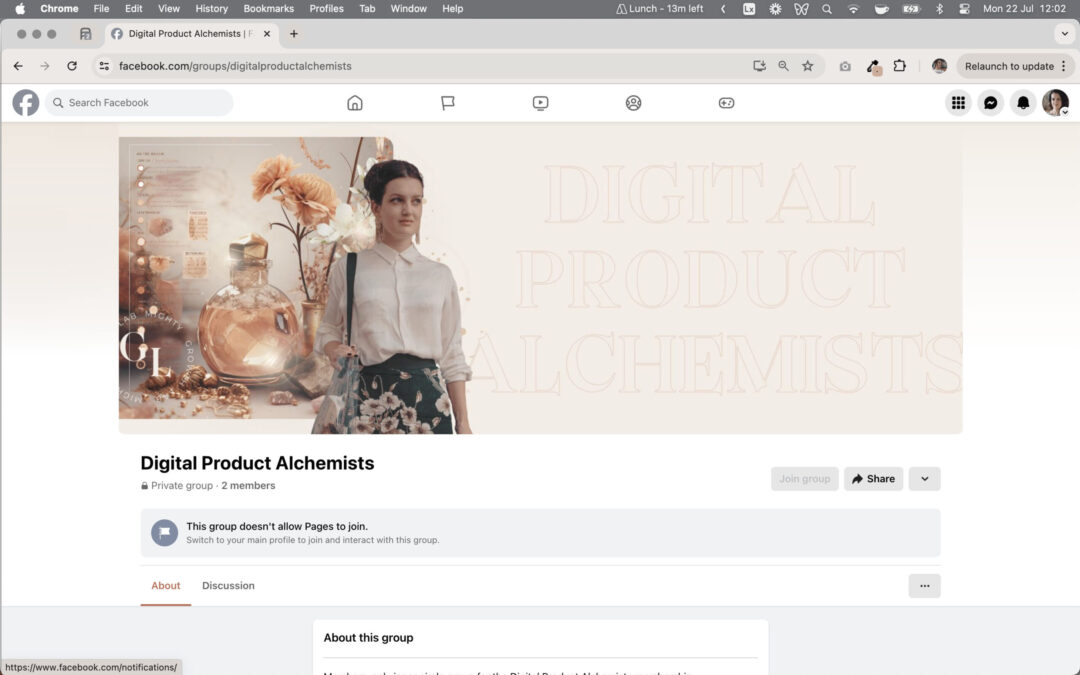The width and height of the screenshot is (1080, 675).
Task: Click the Facebook logo
Action: click(x=26, y=103)
